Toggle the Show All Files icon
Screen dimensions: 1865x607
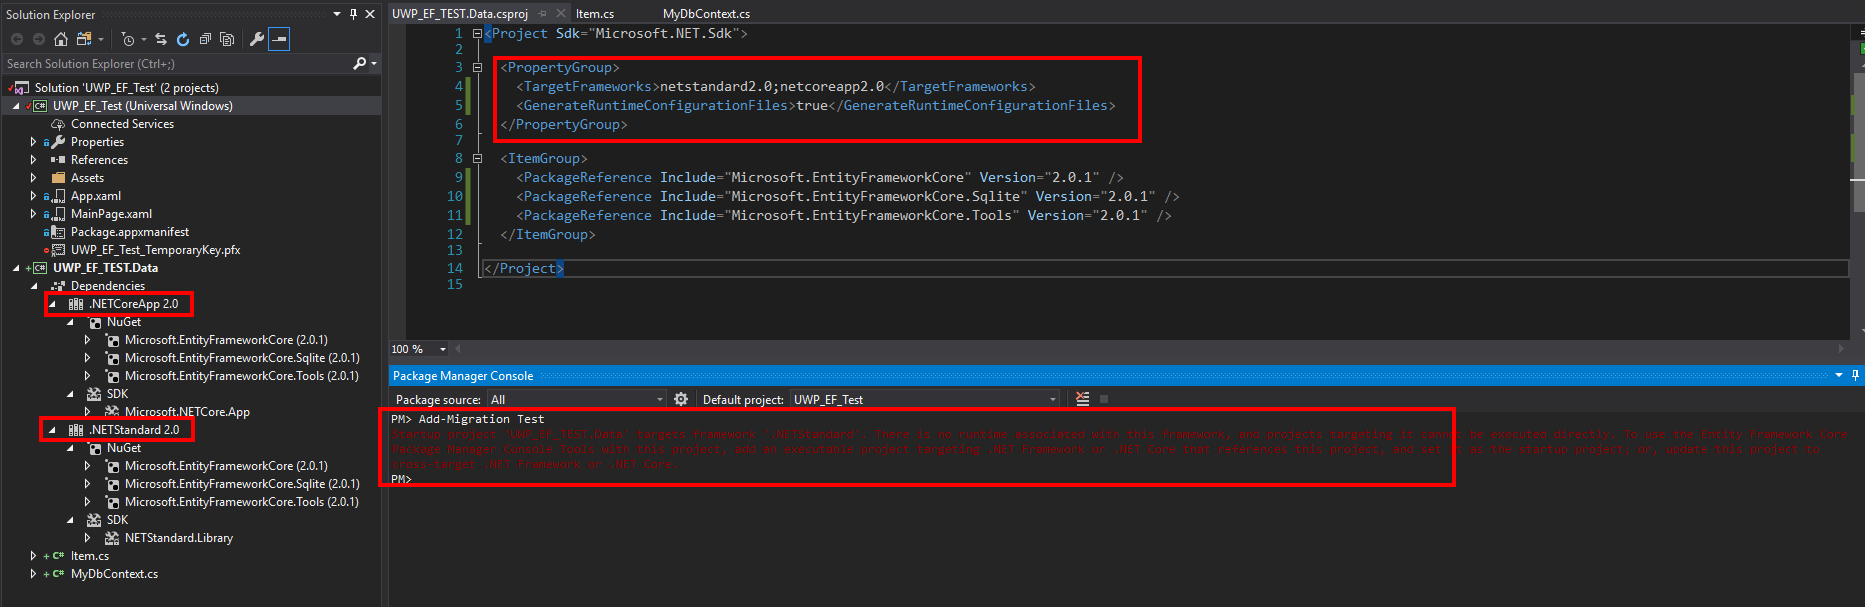(x=227, y=39)
